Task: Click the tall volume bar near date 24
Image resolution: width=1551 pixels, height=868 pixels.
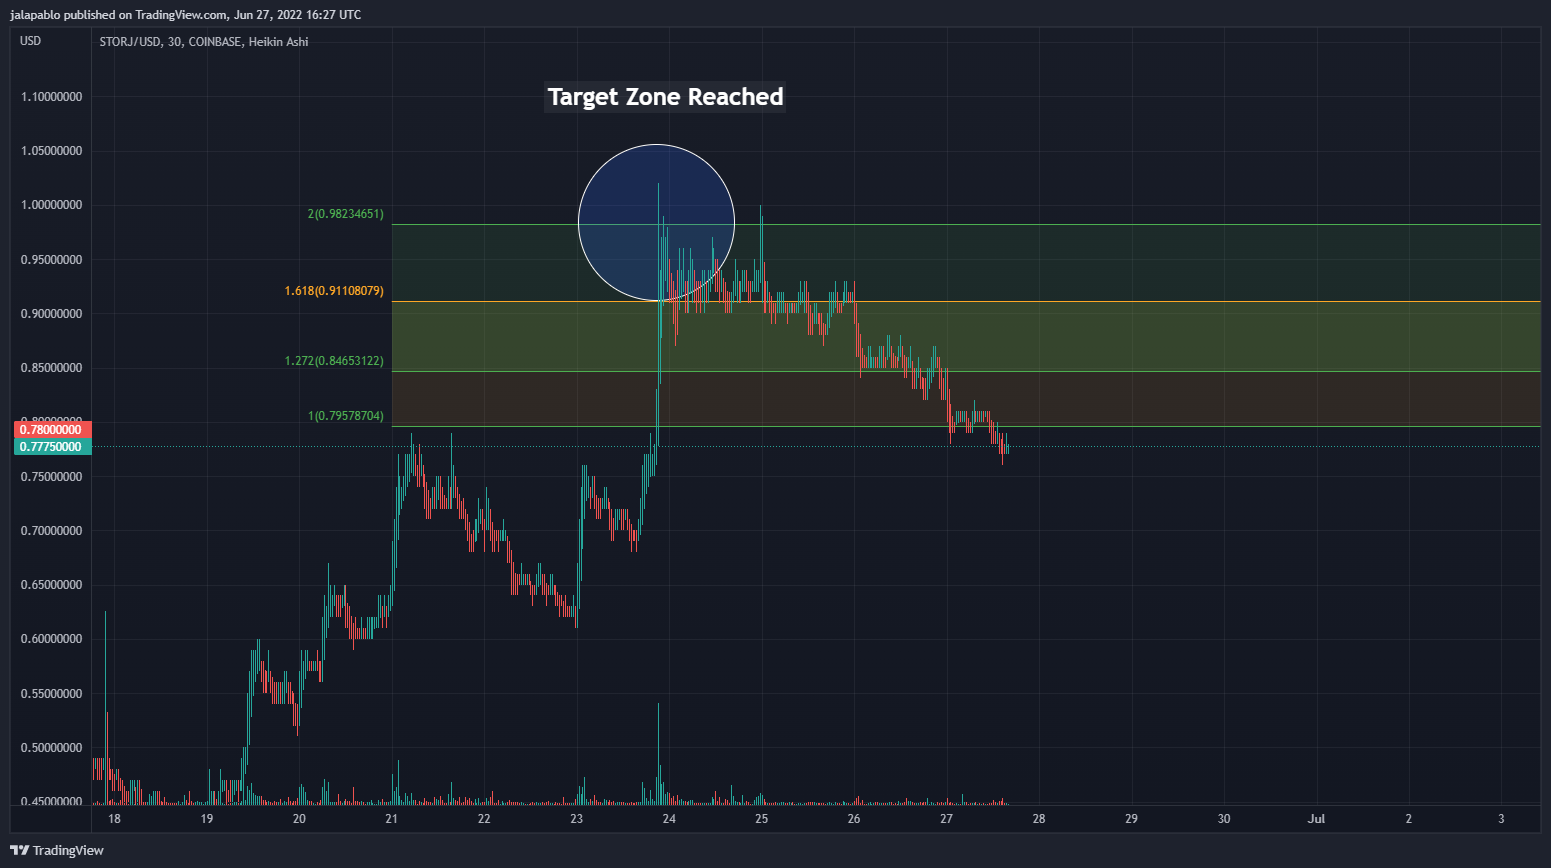Action: [x=659, y=754]
